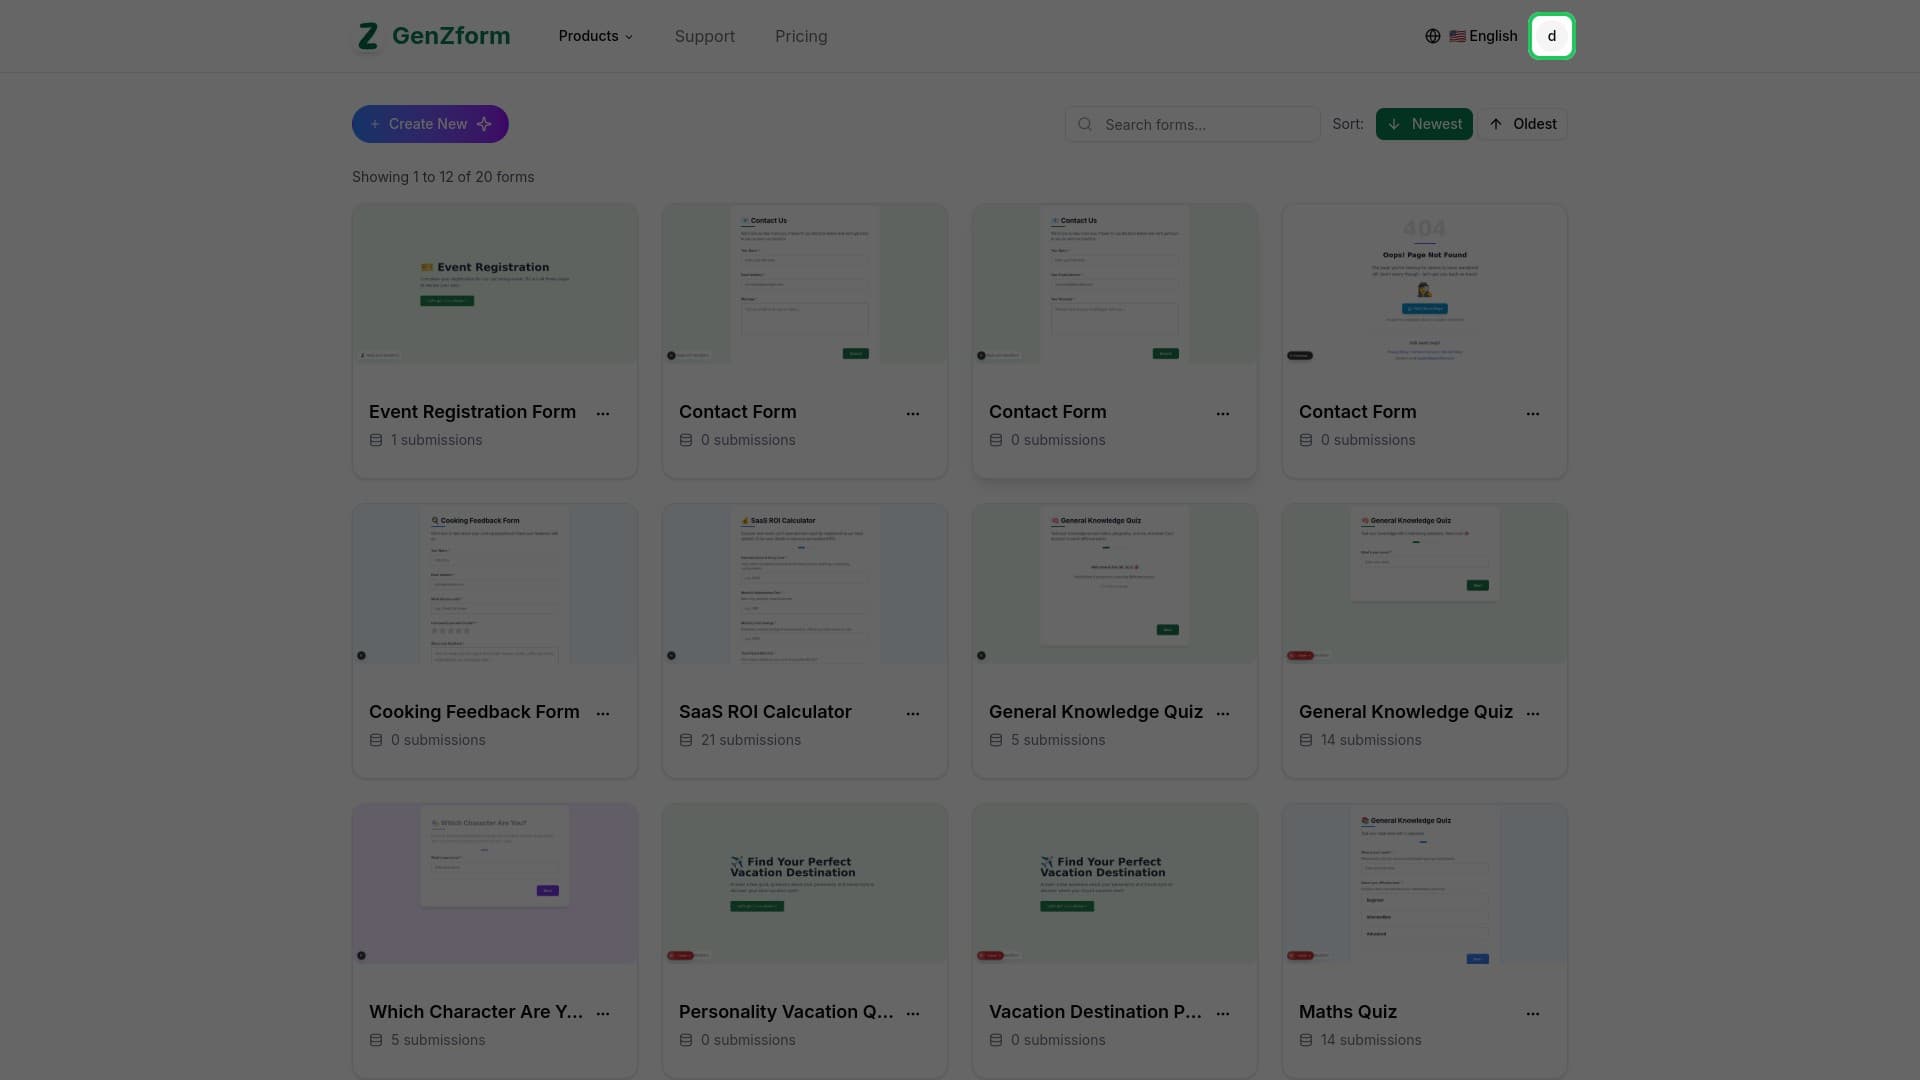Viewport: 1920px width, 1080px height.
Task: Open the Pricing page
Action: (x=800, y=36)
